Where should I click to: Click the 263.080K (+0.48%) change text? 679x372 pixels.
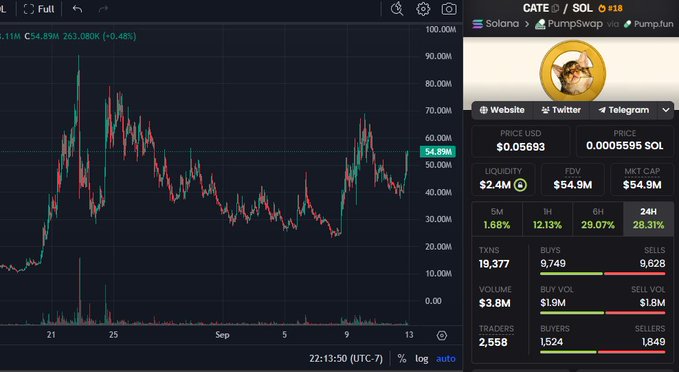pos(100,36)
